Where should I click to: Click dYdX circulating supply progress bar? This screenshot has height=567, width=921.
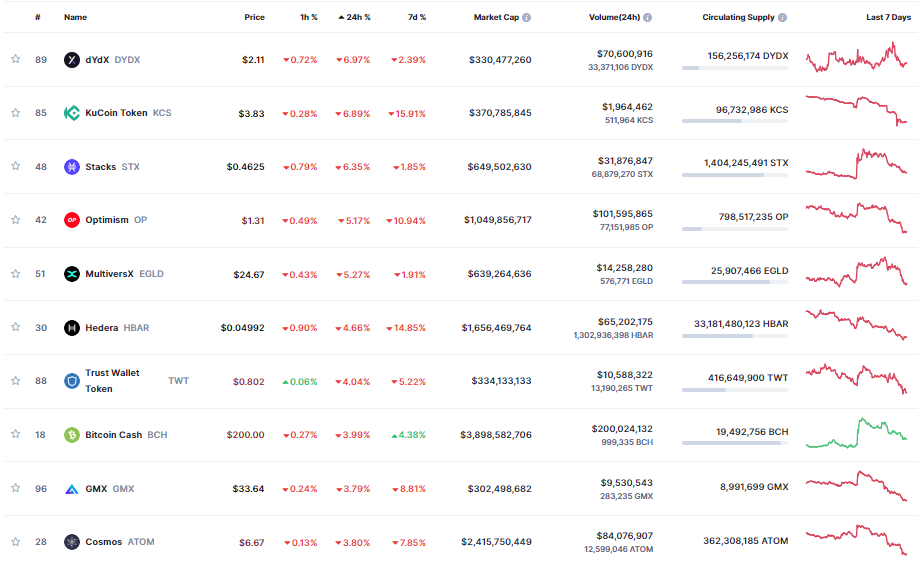pos(735,68)
